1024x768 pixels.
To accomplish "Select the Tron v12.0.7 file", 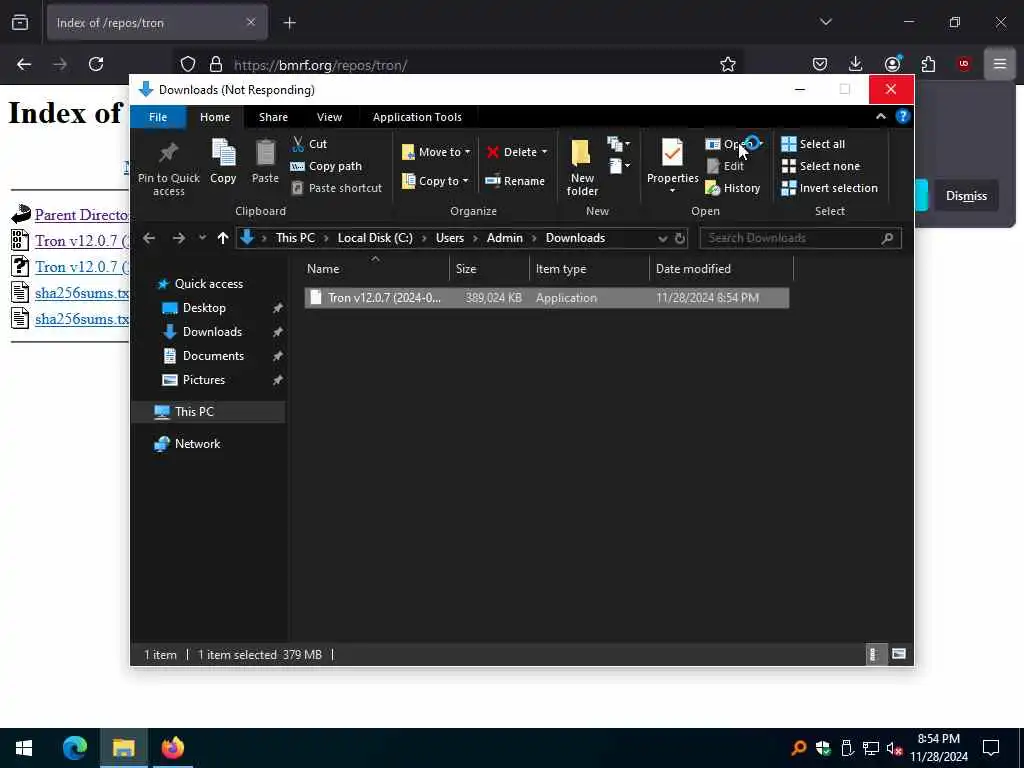I will point(546,298).
